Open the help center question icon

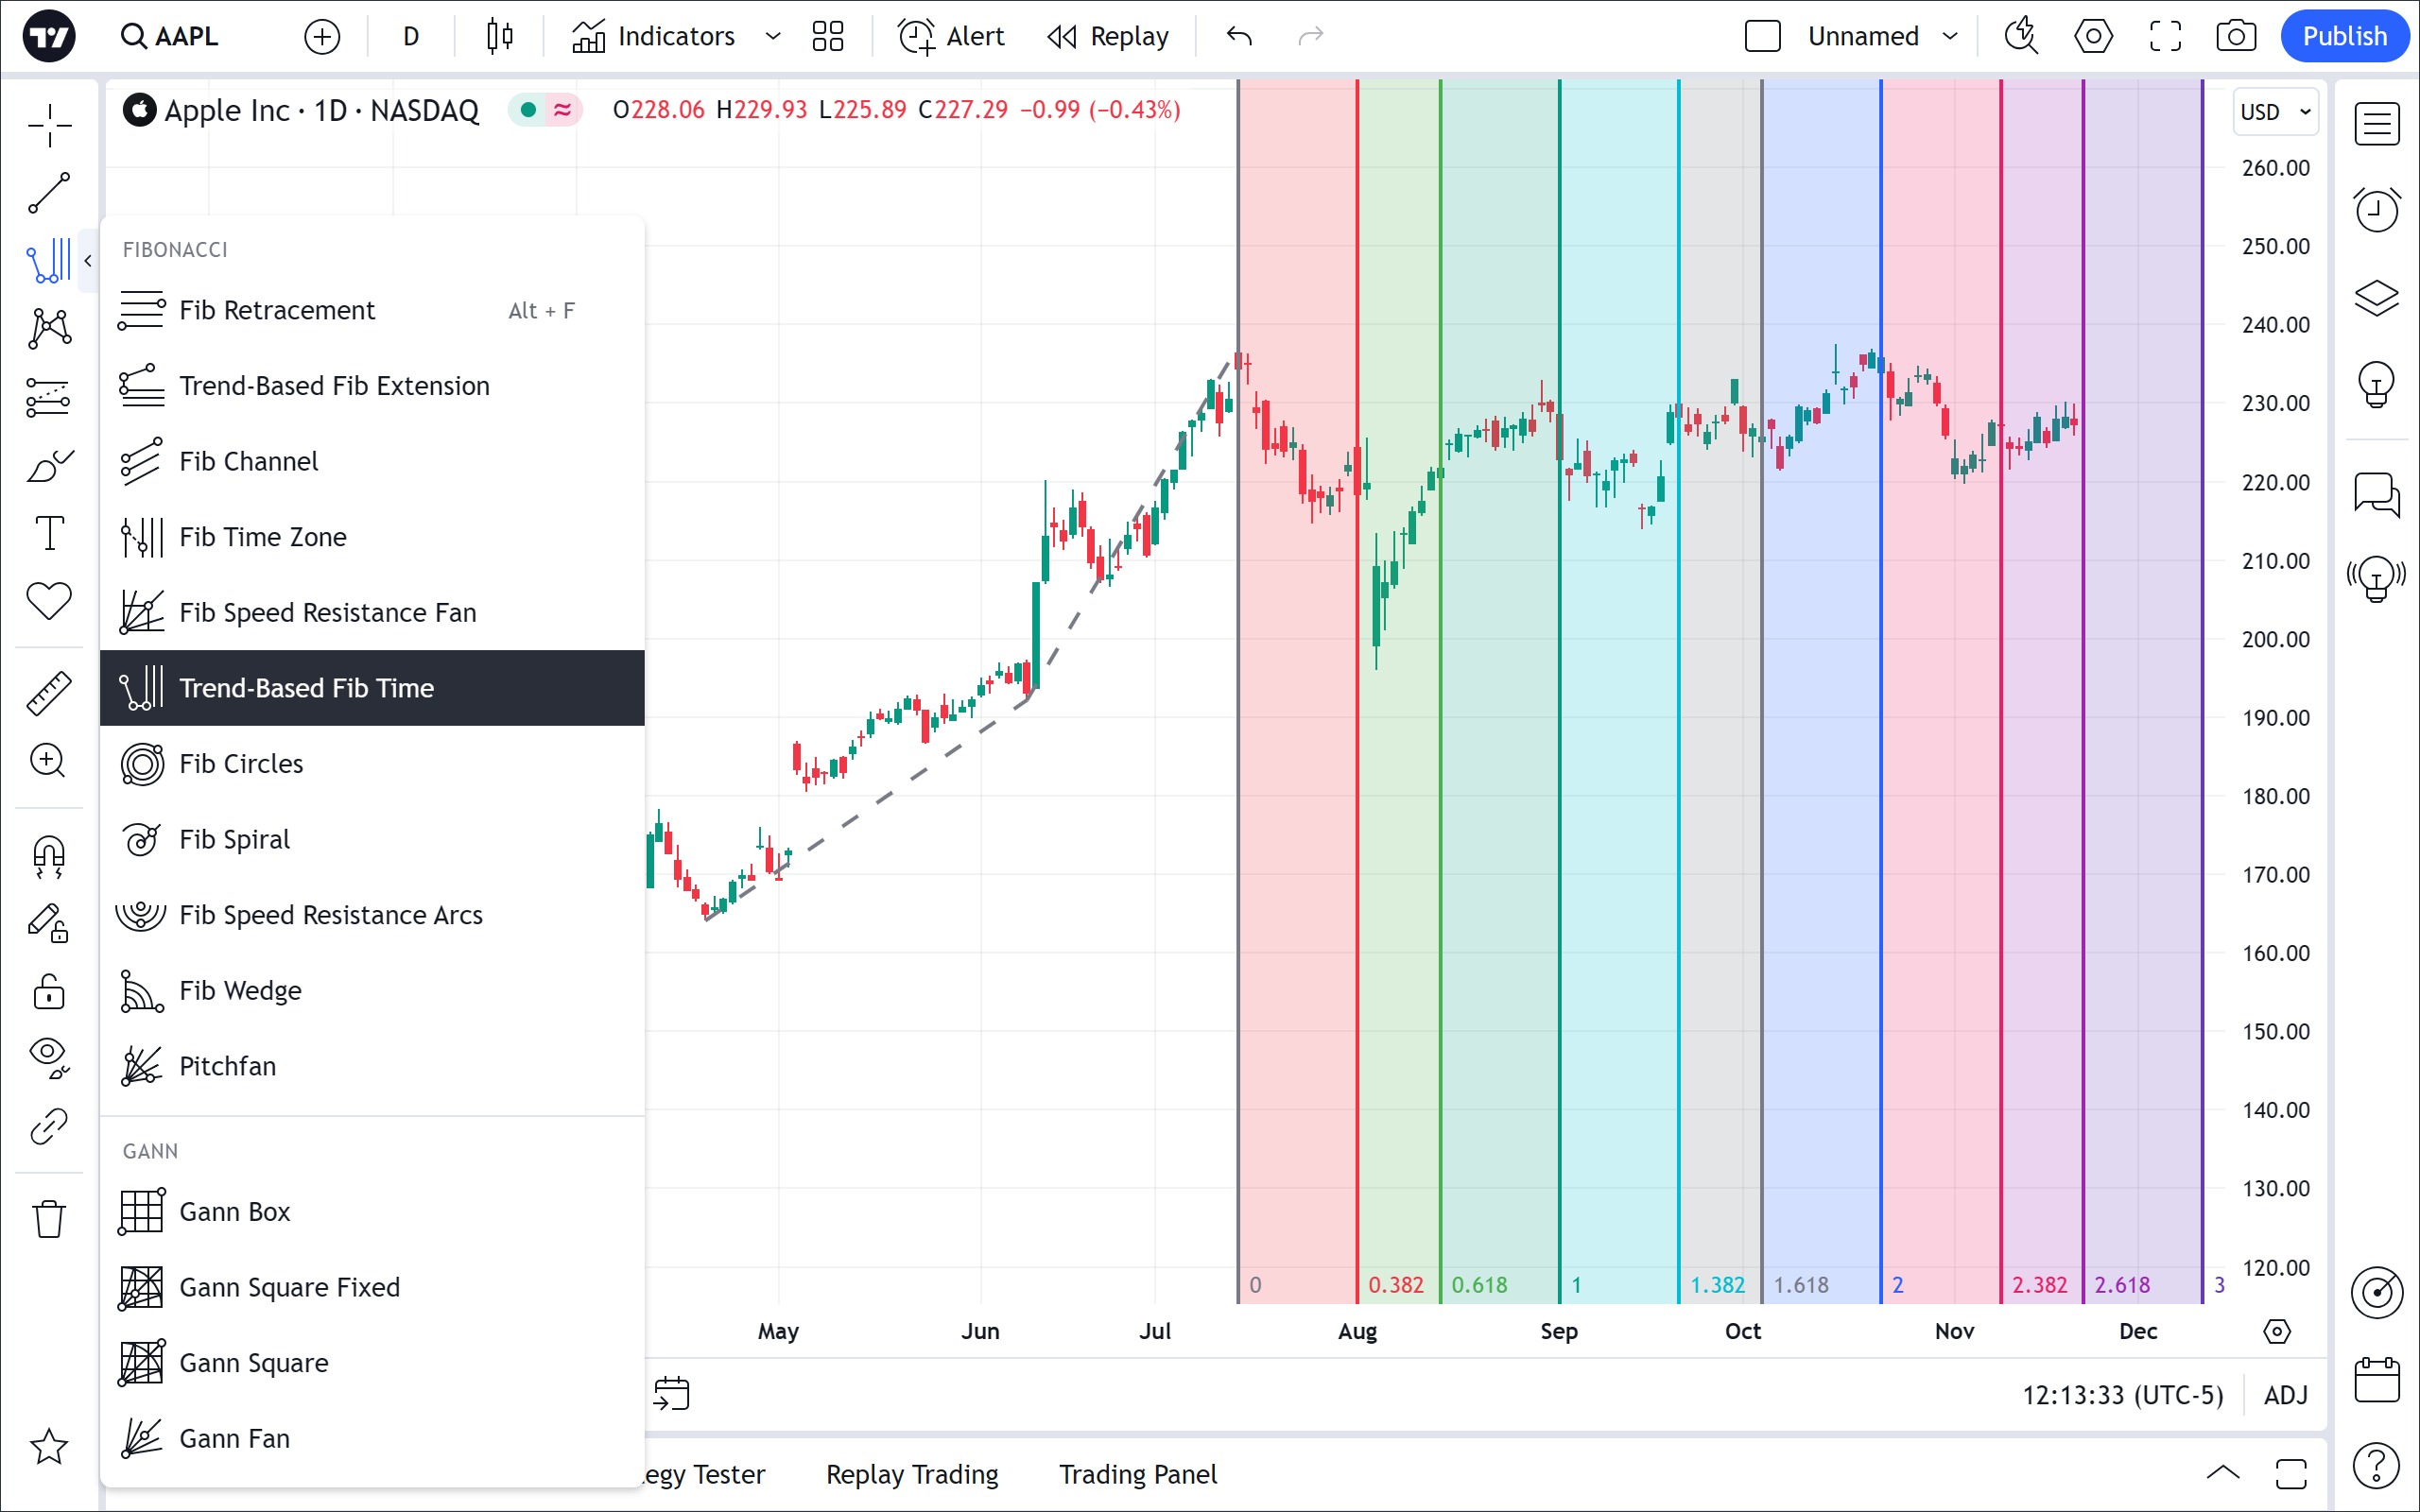[2377, 1467]
